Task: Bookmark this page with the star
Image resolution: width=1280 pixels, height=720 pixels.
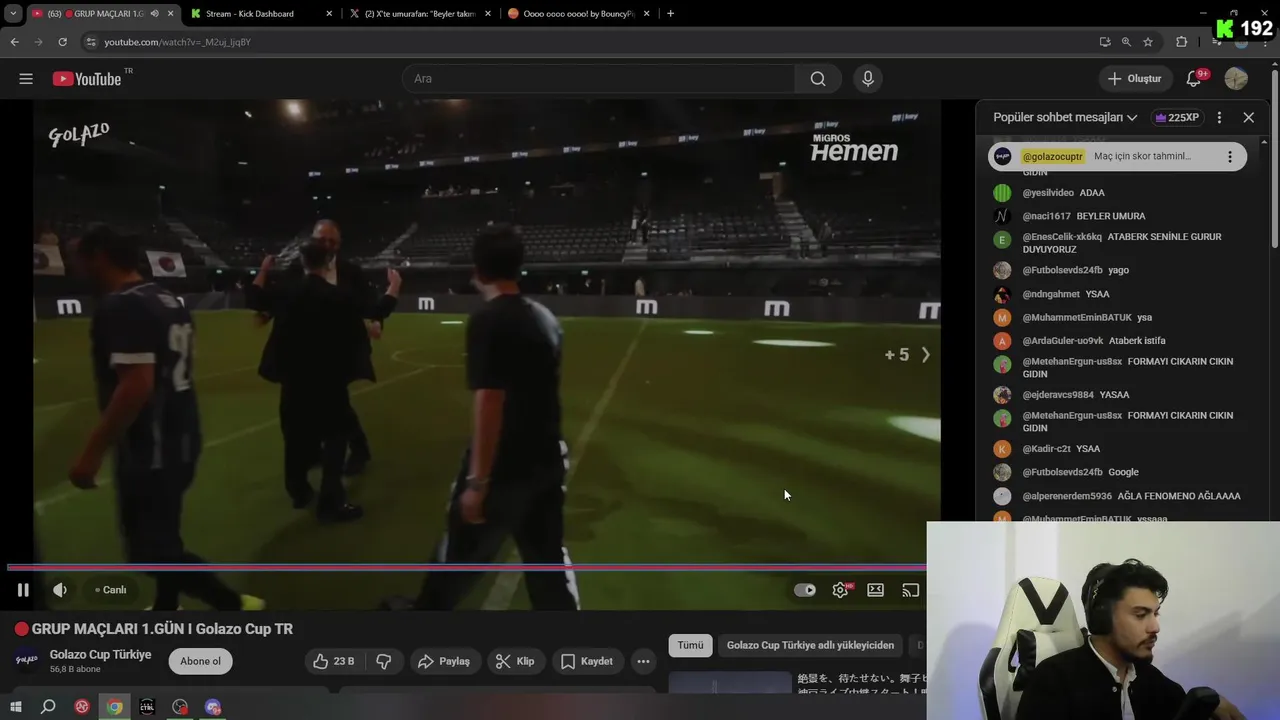Action: (1148, 42)
